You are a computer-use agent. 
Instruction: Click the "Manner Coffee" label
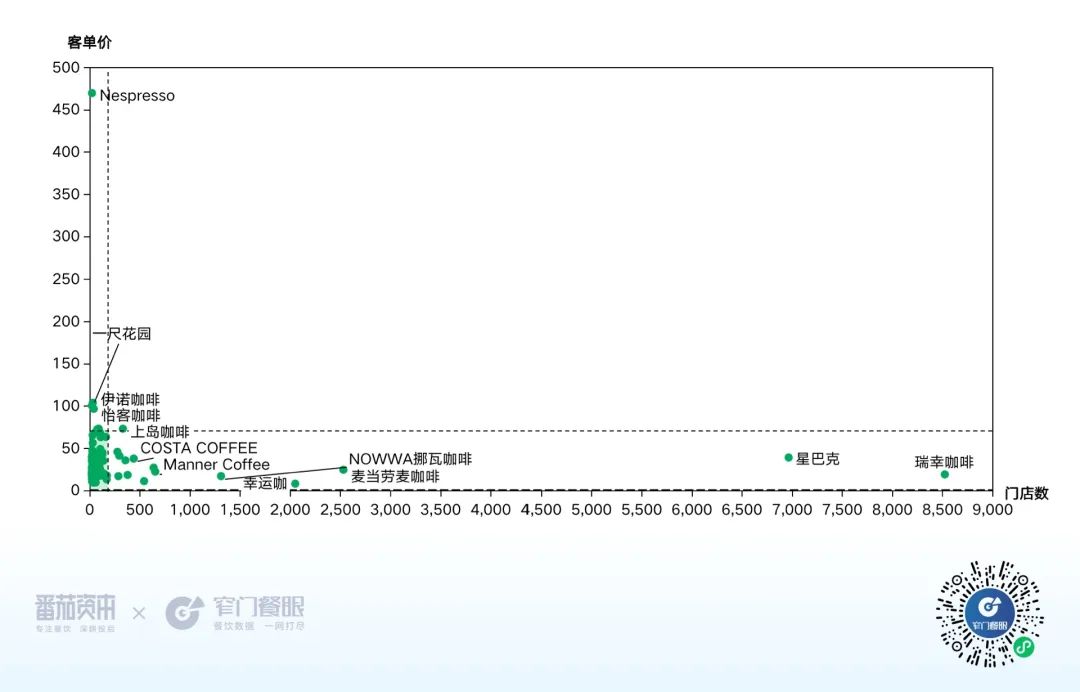pyautogui.click(x=216, y=465)
